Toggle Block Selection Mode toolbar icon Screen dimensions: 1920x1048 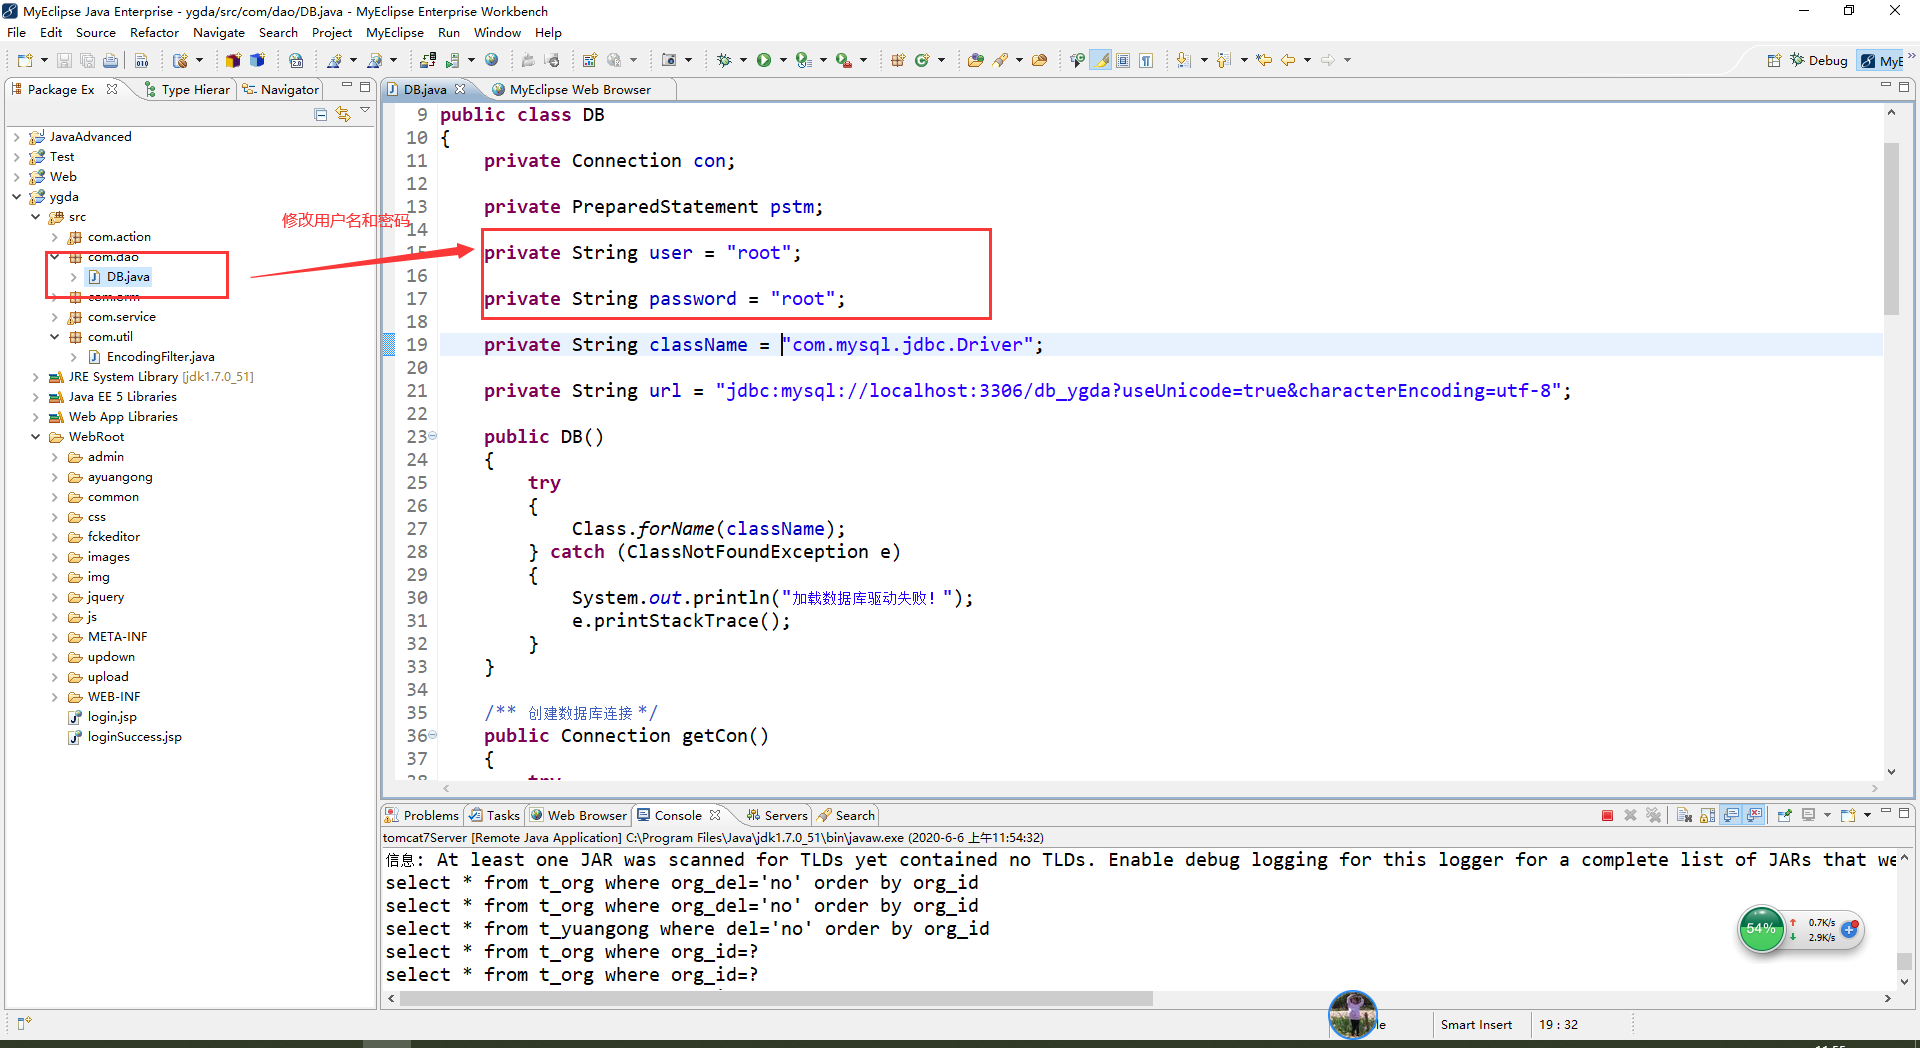click(1123, 60)
